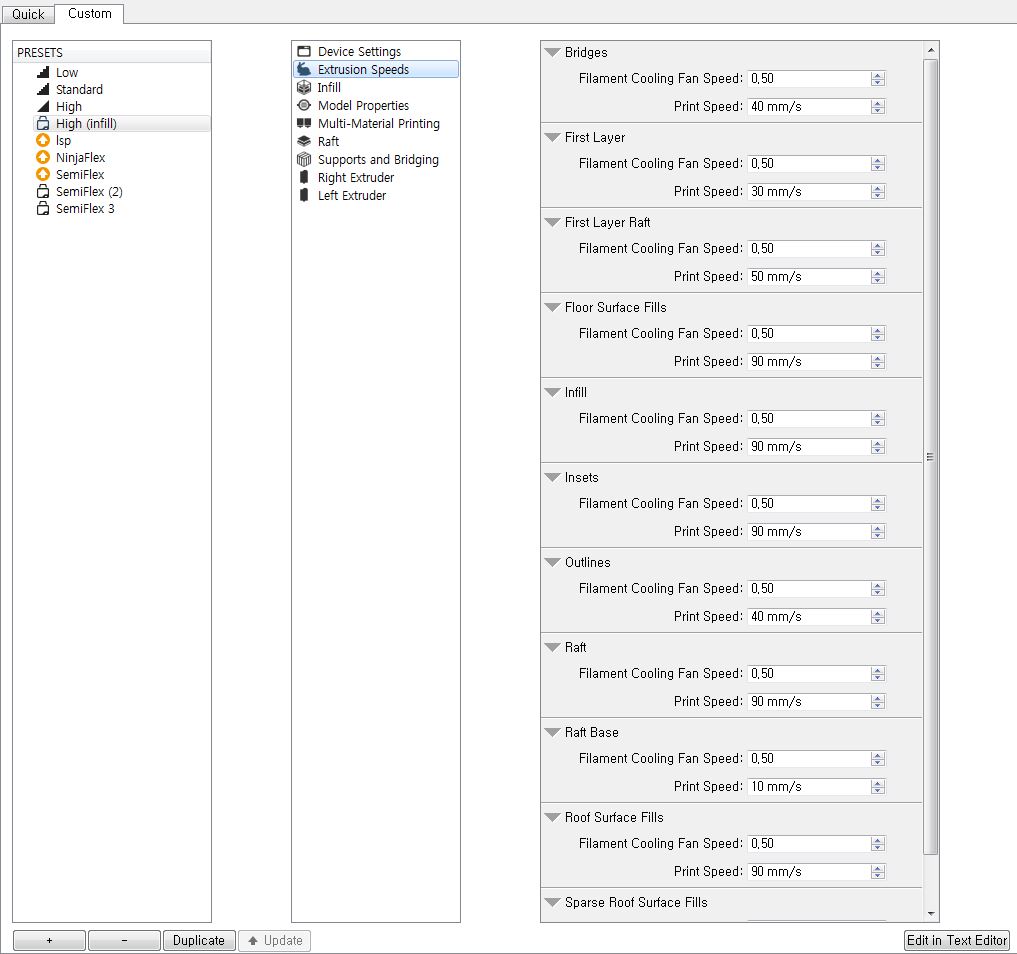This screenshot has width=1017, height=954.
Task: Click the Duplicate preset button
Action: coord(198,940)
